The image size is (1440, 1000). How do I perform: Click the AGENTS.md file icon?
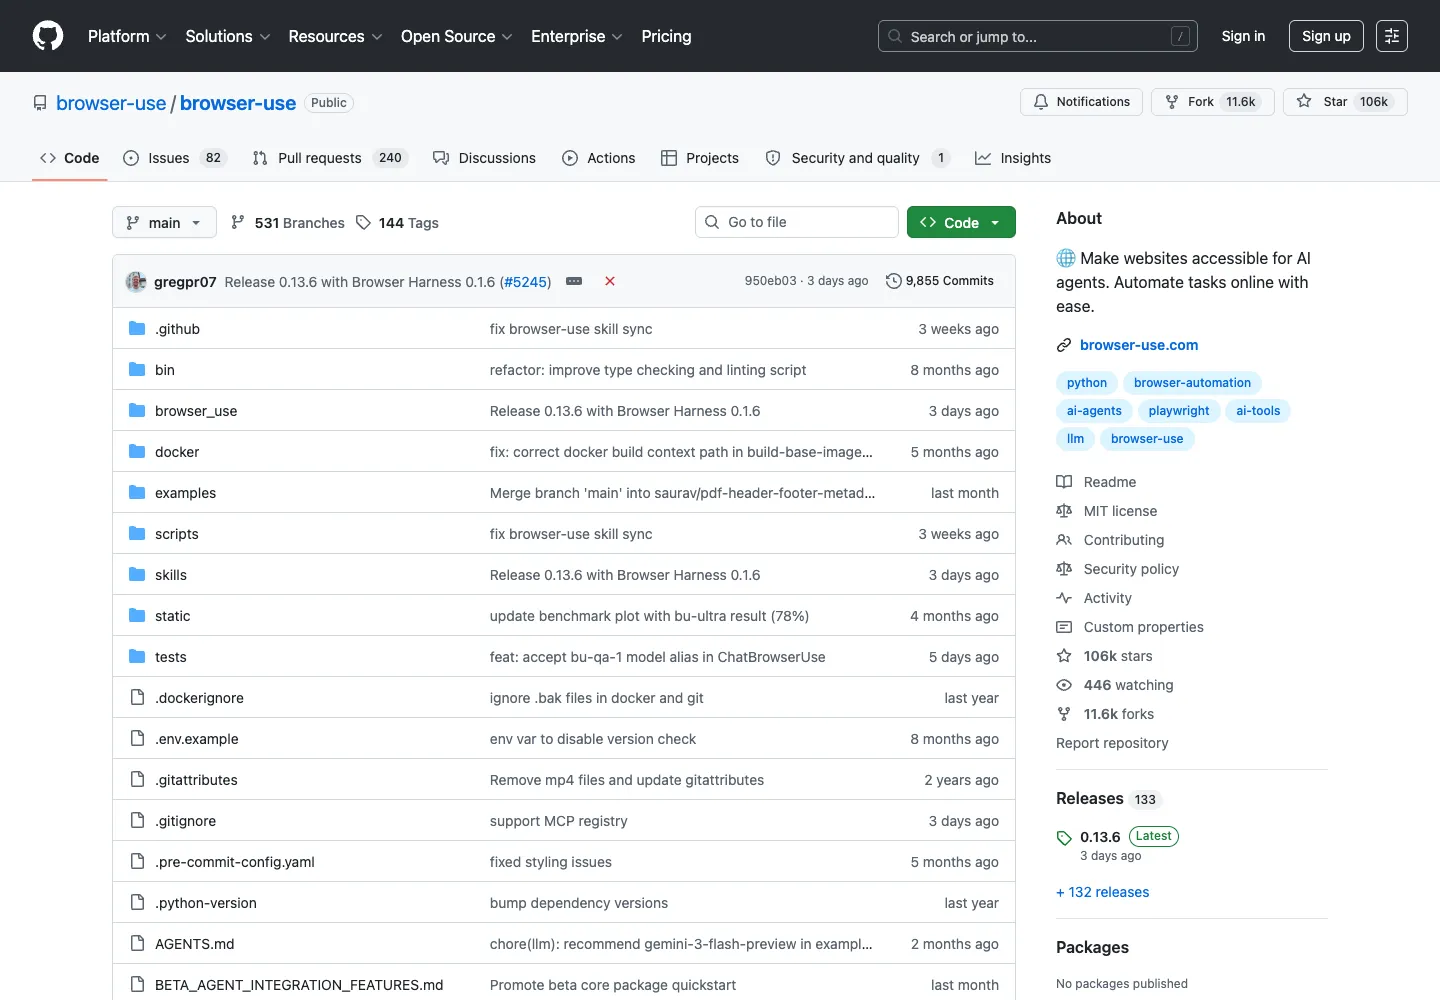pyautogui.click(x=137, y=943)
